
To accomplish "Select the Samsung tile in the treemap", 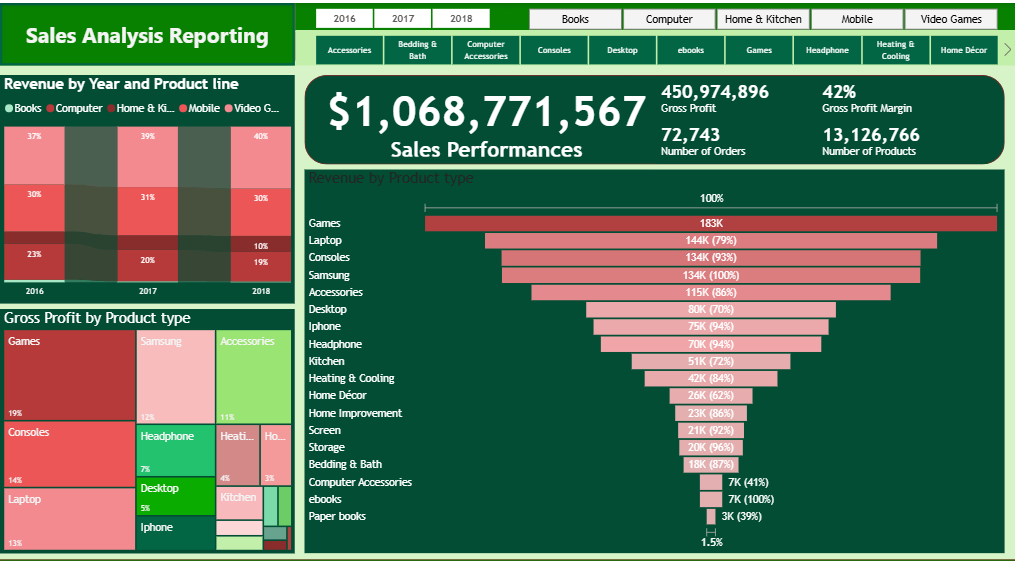I will click(175, 377).
